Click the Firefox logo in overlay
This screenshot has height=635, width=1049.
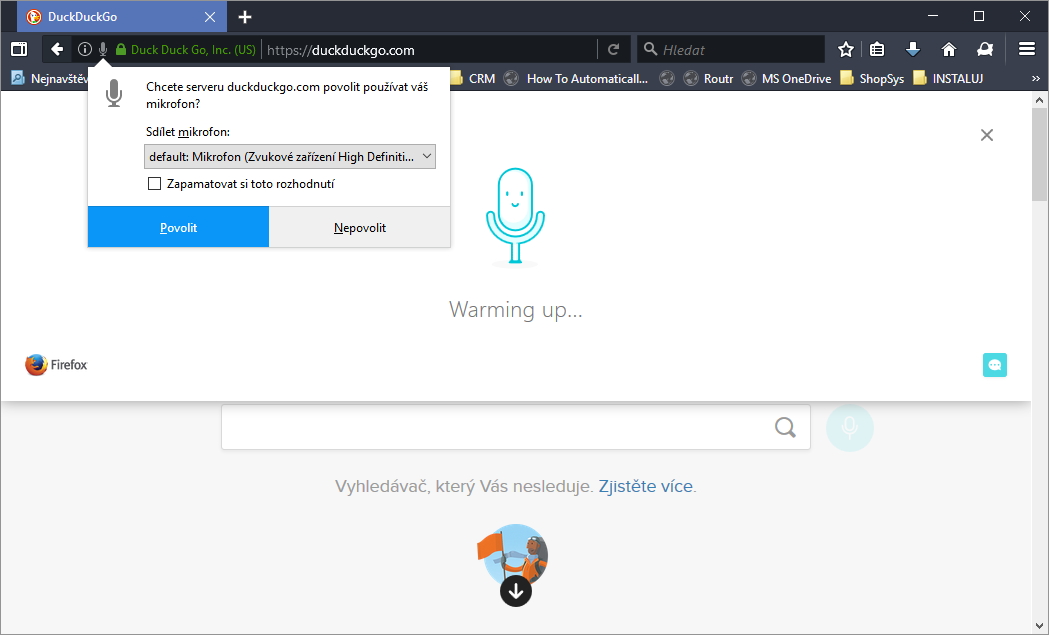tap(56, 365)
